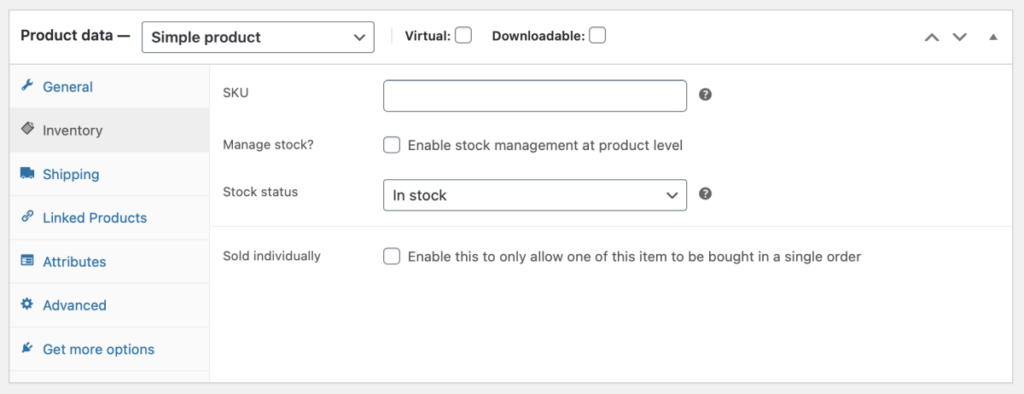
Task: Click the "SKU" label
Action: (x=236, y=93)
